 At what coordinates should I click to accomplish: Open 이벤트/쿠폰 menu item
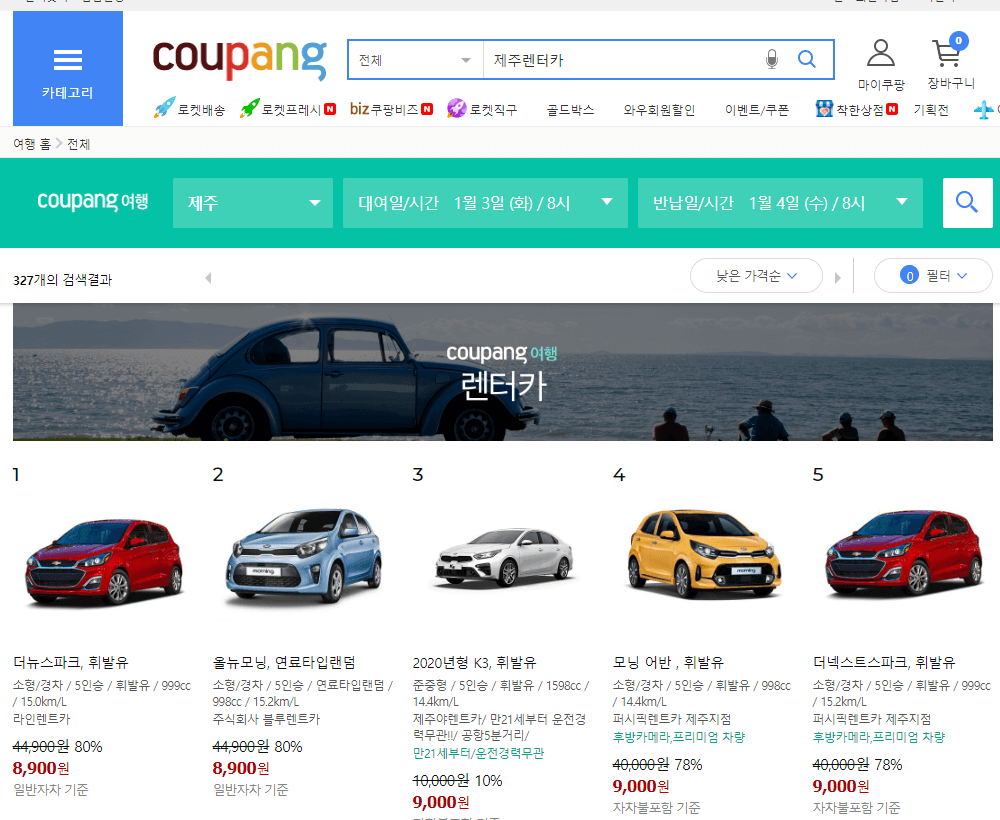[756, 110]
